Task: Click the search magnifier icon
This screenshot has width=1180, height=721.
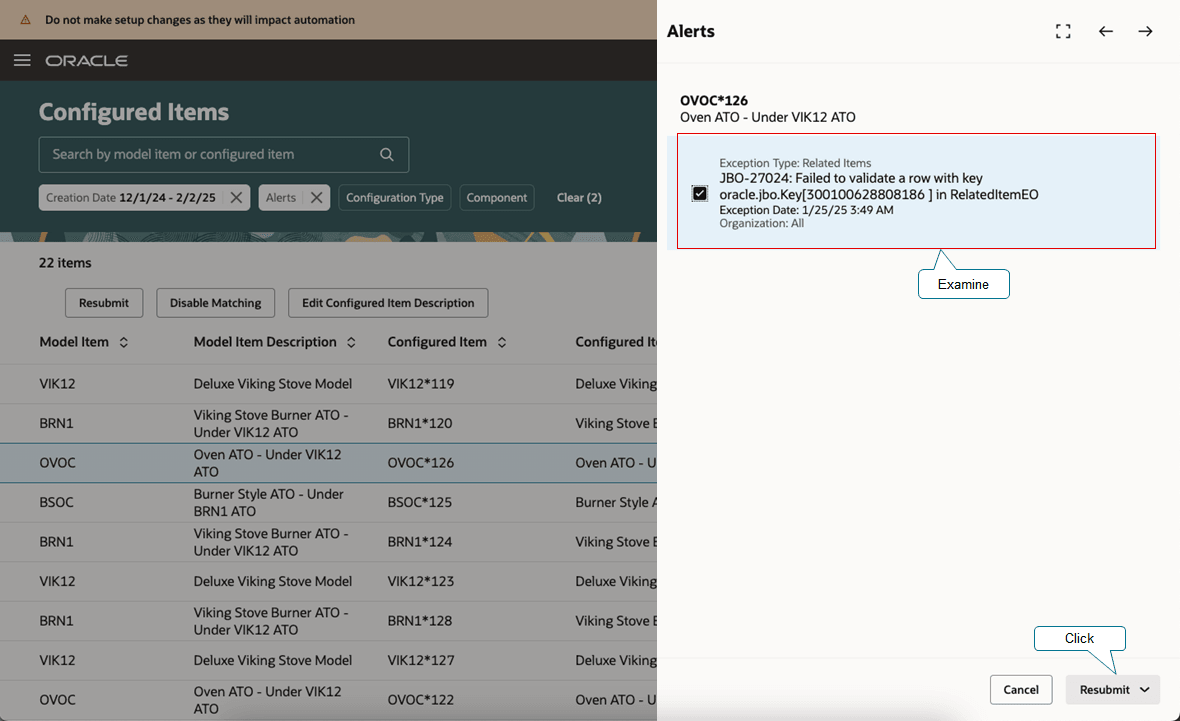Action: (386, 154)
